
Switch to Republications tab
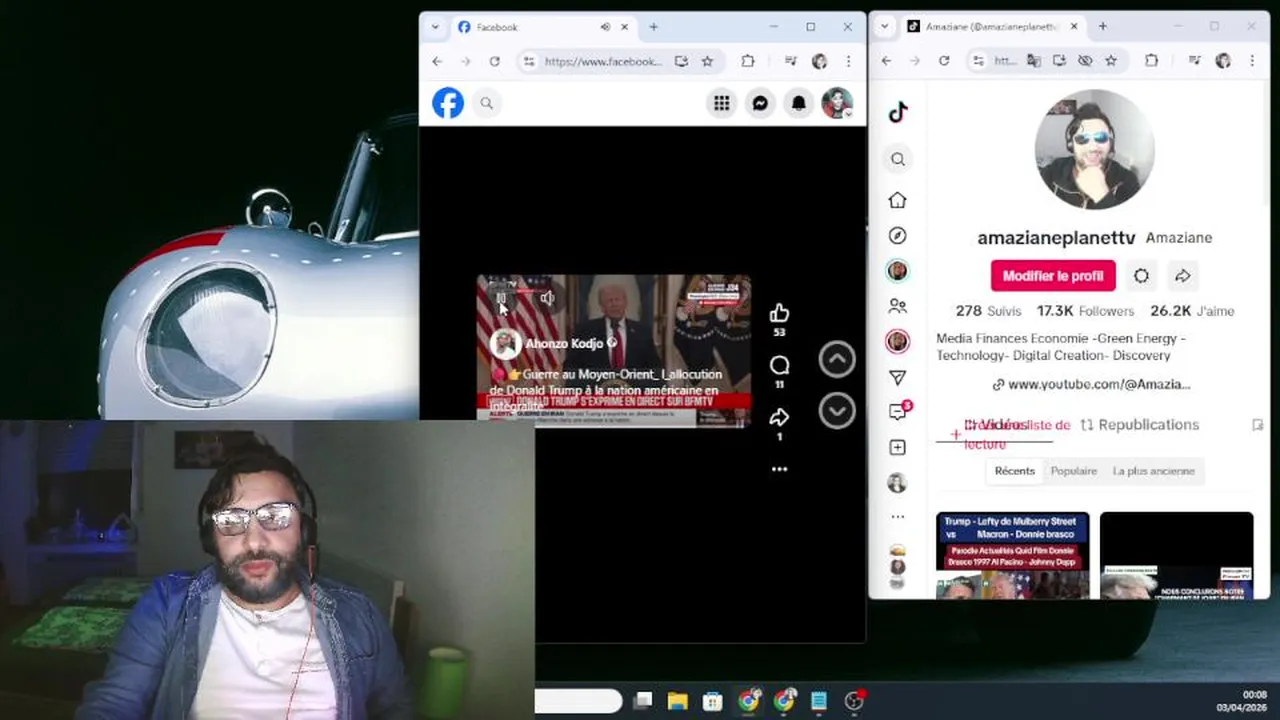tap(1140, 425)
